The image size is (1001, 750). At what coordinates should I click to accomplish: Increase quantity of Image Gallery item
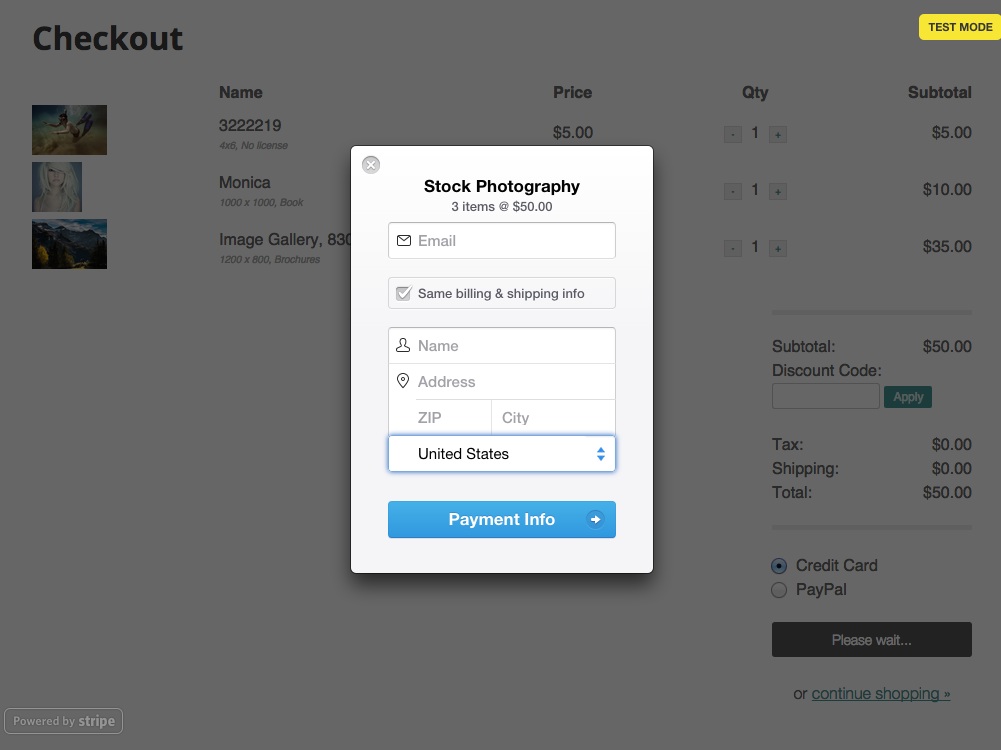[778, 248]
